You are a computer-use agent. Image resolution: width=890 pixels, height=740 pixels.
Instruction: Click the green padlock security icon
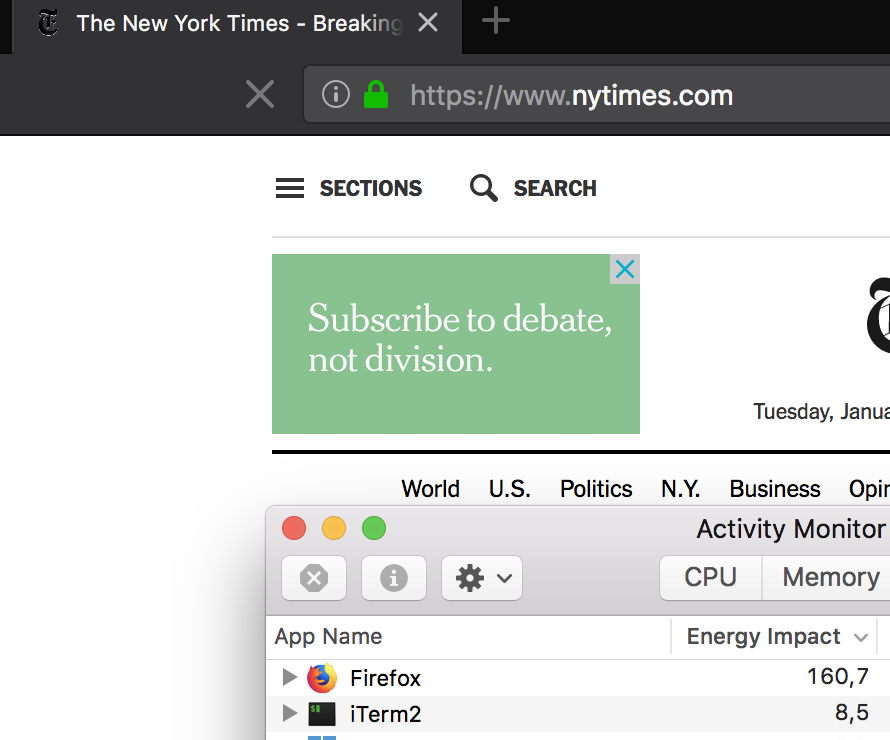tap(376, 94)
